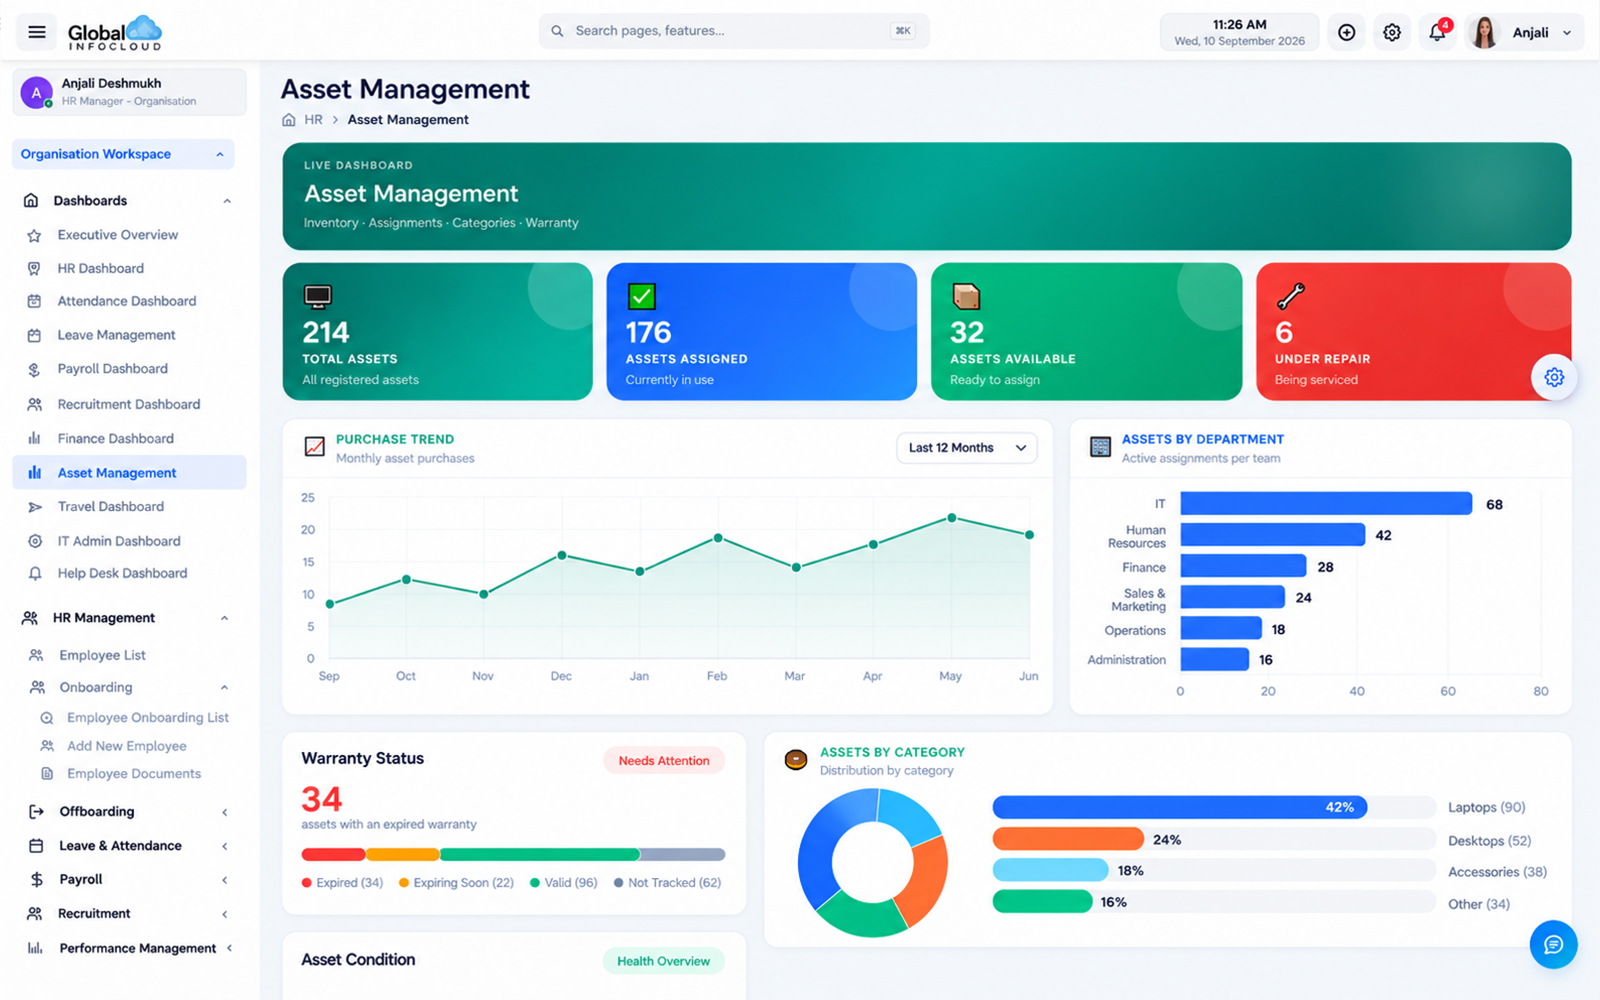This screenshot has width=1600, height=1000.
Task: Click the box icon on Assets Available card
Action: (966, 296)
